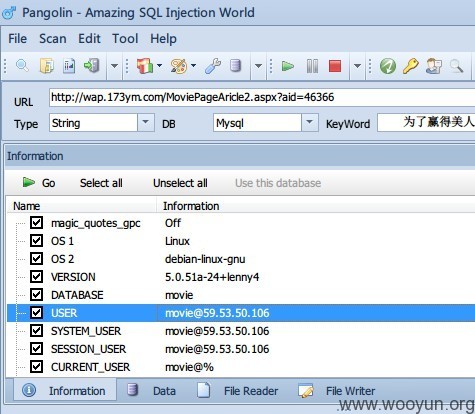Click the golden key icon
475x414 pixels.
[411, 66]
